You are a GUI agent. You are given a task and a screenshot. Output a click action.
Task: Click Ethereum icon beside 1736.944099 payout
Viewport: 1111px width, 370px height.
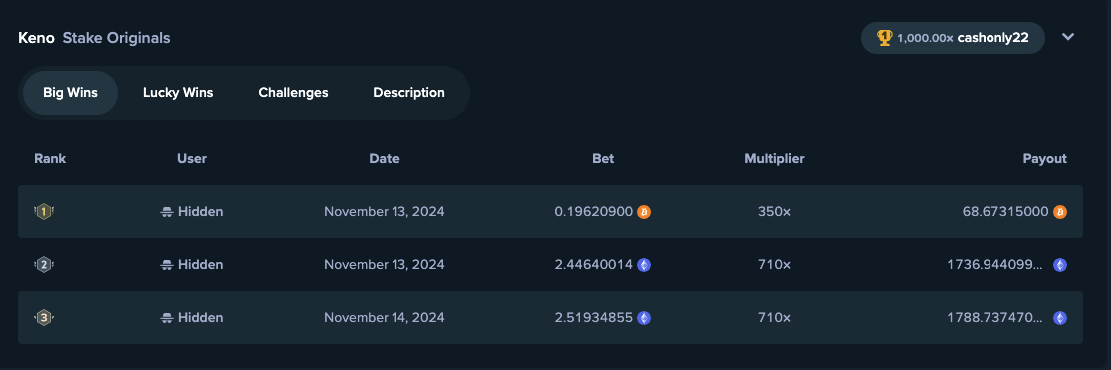pyautogui.click(x=1059, y=264)
